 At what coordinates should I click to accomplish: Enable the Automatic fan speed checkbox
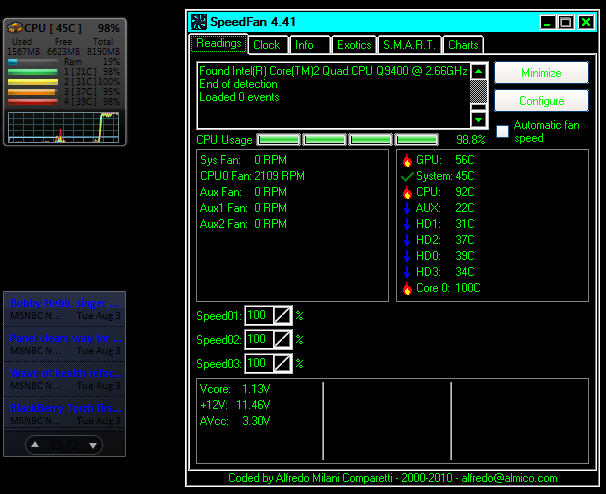coord(502,131)
